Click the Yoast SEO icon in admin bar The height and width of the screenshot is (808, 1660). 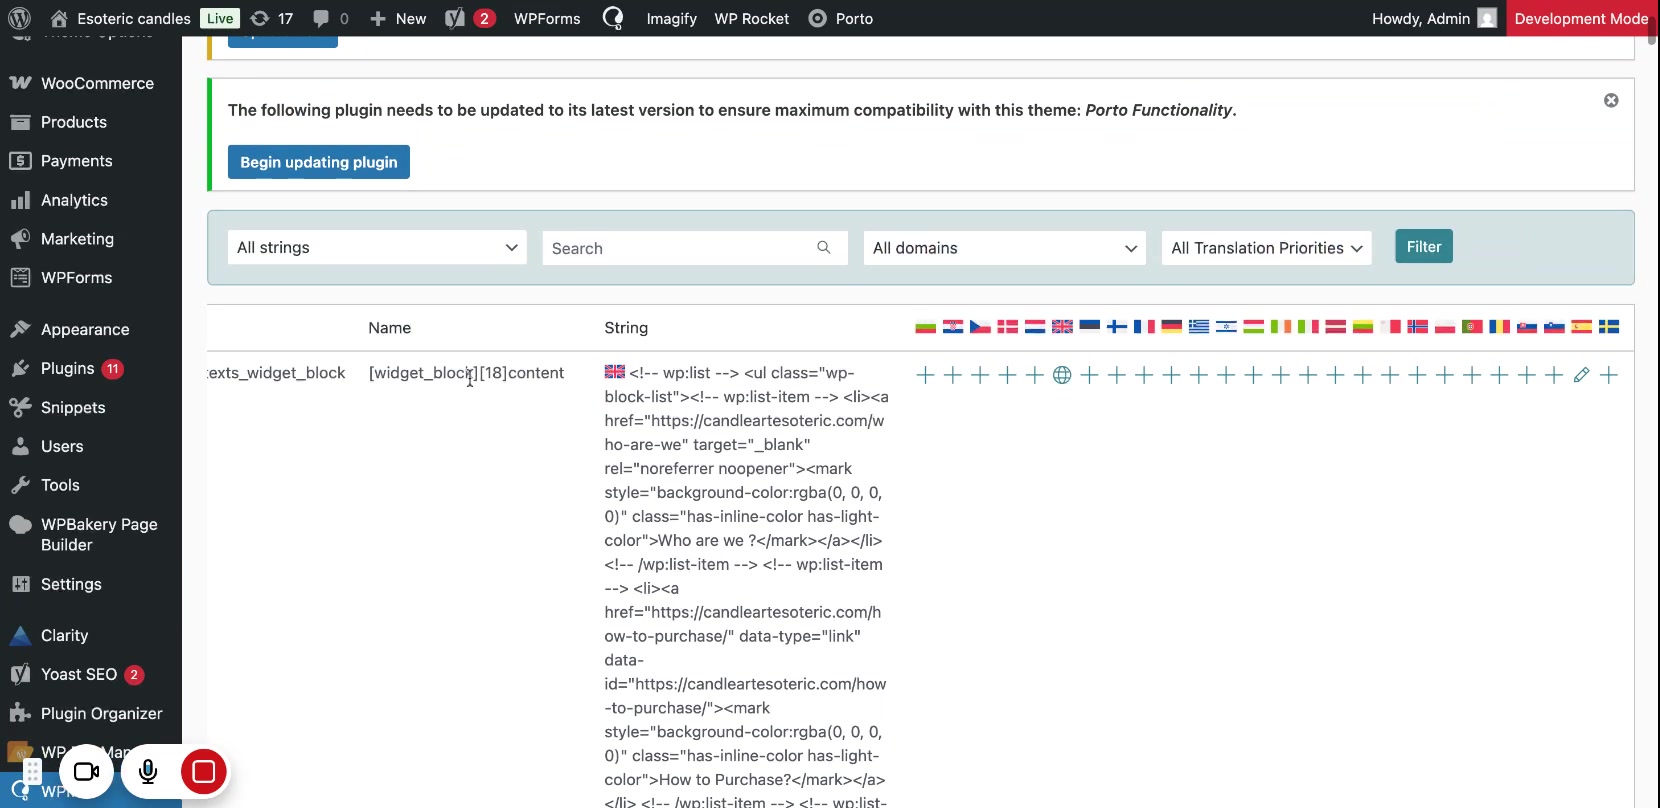[456, 18]
